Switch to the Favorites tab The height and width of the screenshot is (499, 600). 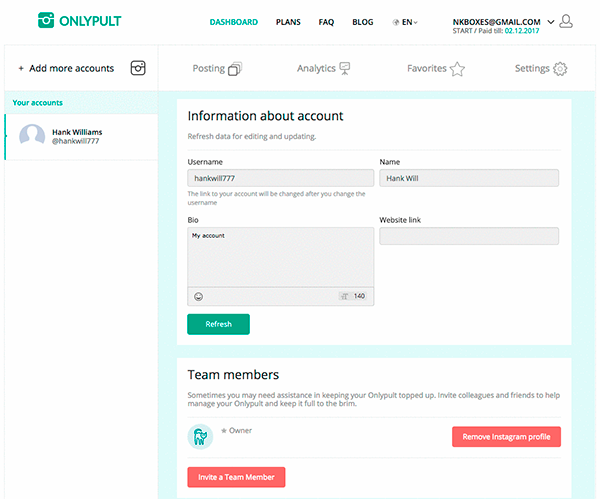(x=436, y=68)
